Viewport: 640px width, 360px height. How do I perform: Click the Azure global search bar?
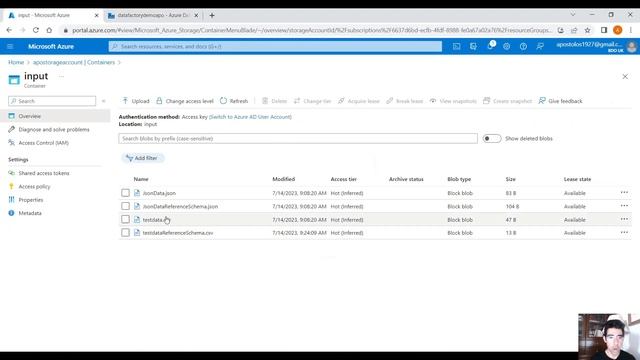pyautogui.click(x=275, y=47)
